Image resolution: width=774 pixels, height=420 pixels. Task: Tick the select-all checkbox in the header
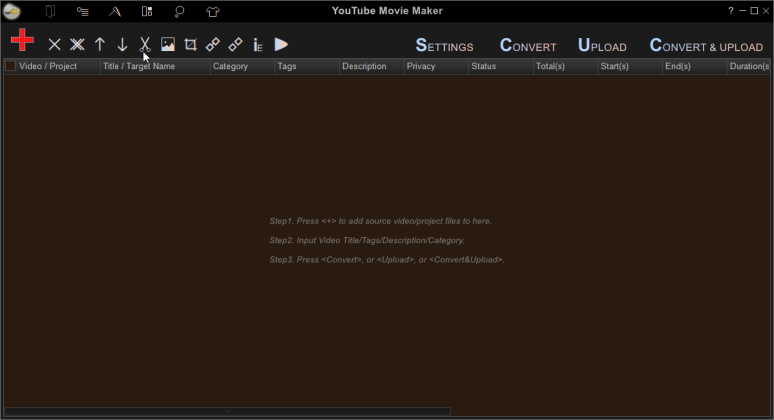tap(10, 66)
